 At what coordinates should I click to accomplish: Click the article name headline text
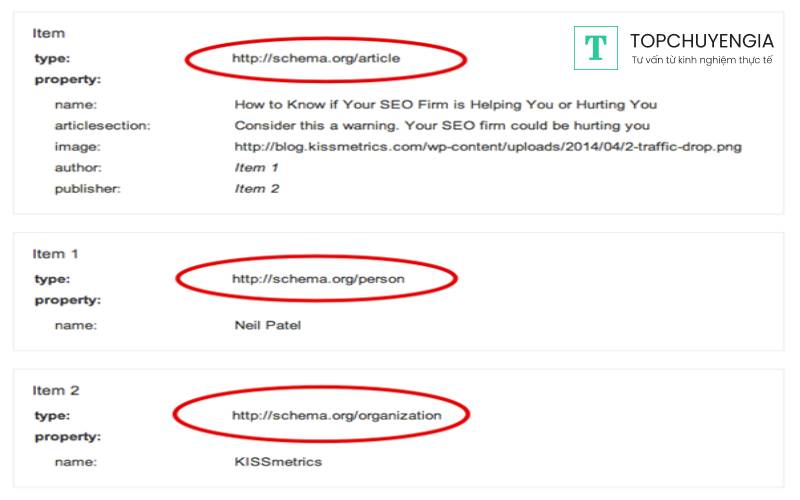tap(445, 104)
